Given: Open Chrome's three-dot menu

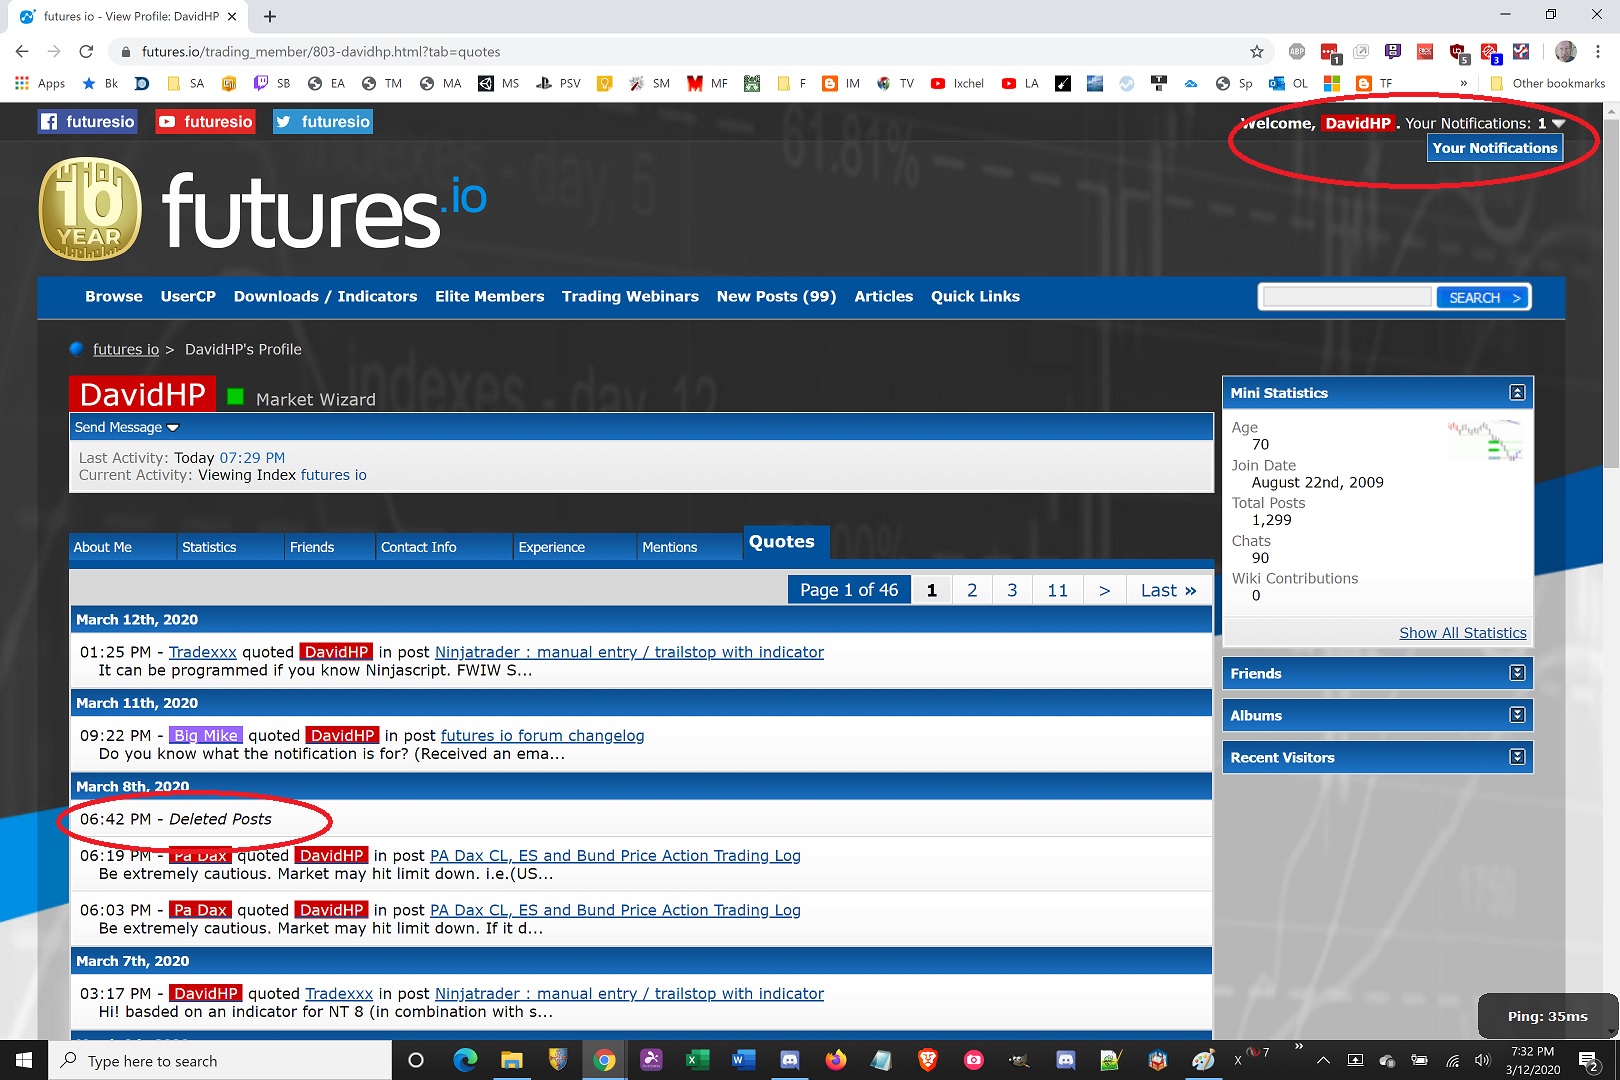Looking at the screenshot, I should tap(1598, 51).
